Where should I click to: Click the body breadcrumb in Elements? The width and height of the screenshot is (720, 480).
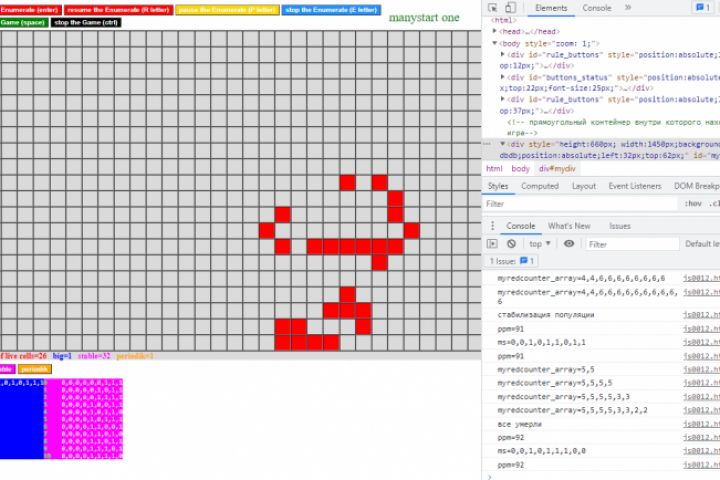pos(520,169)
